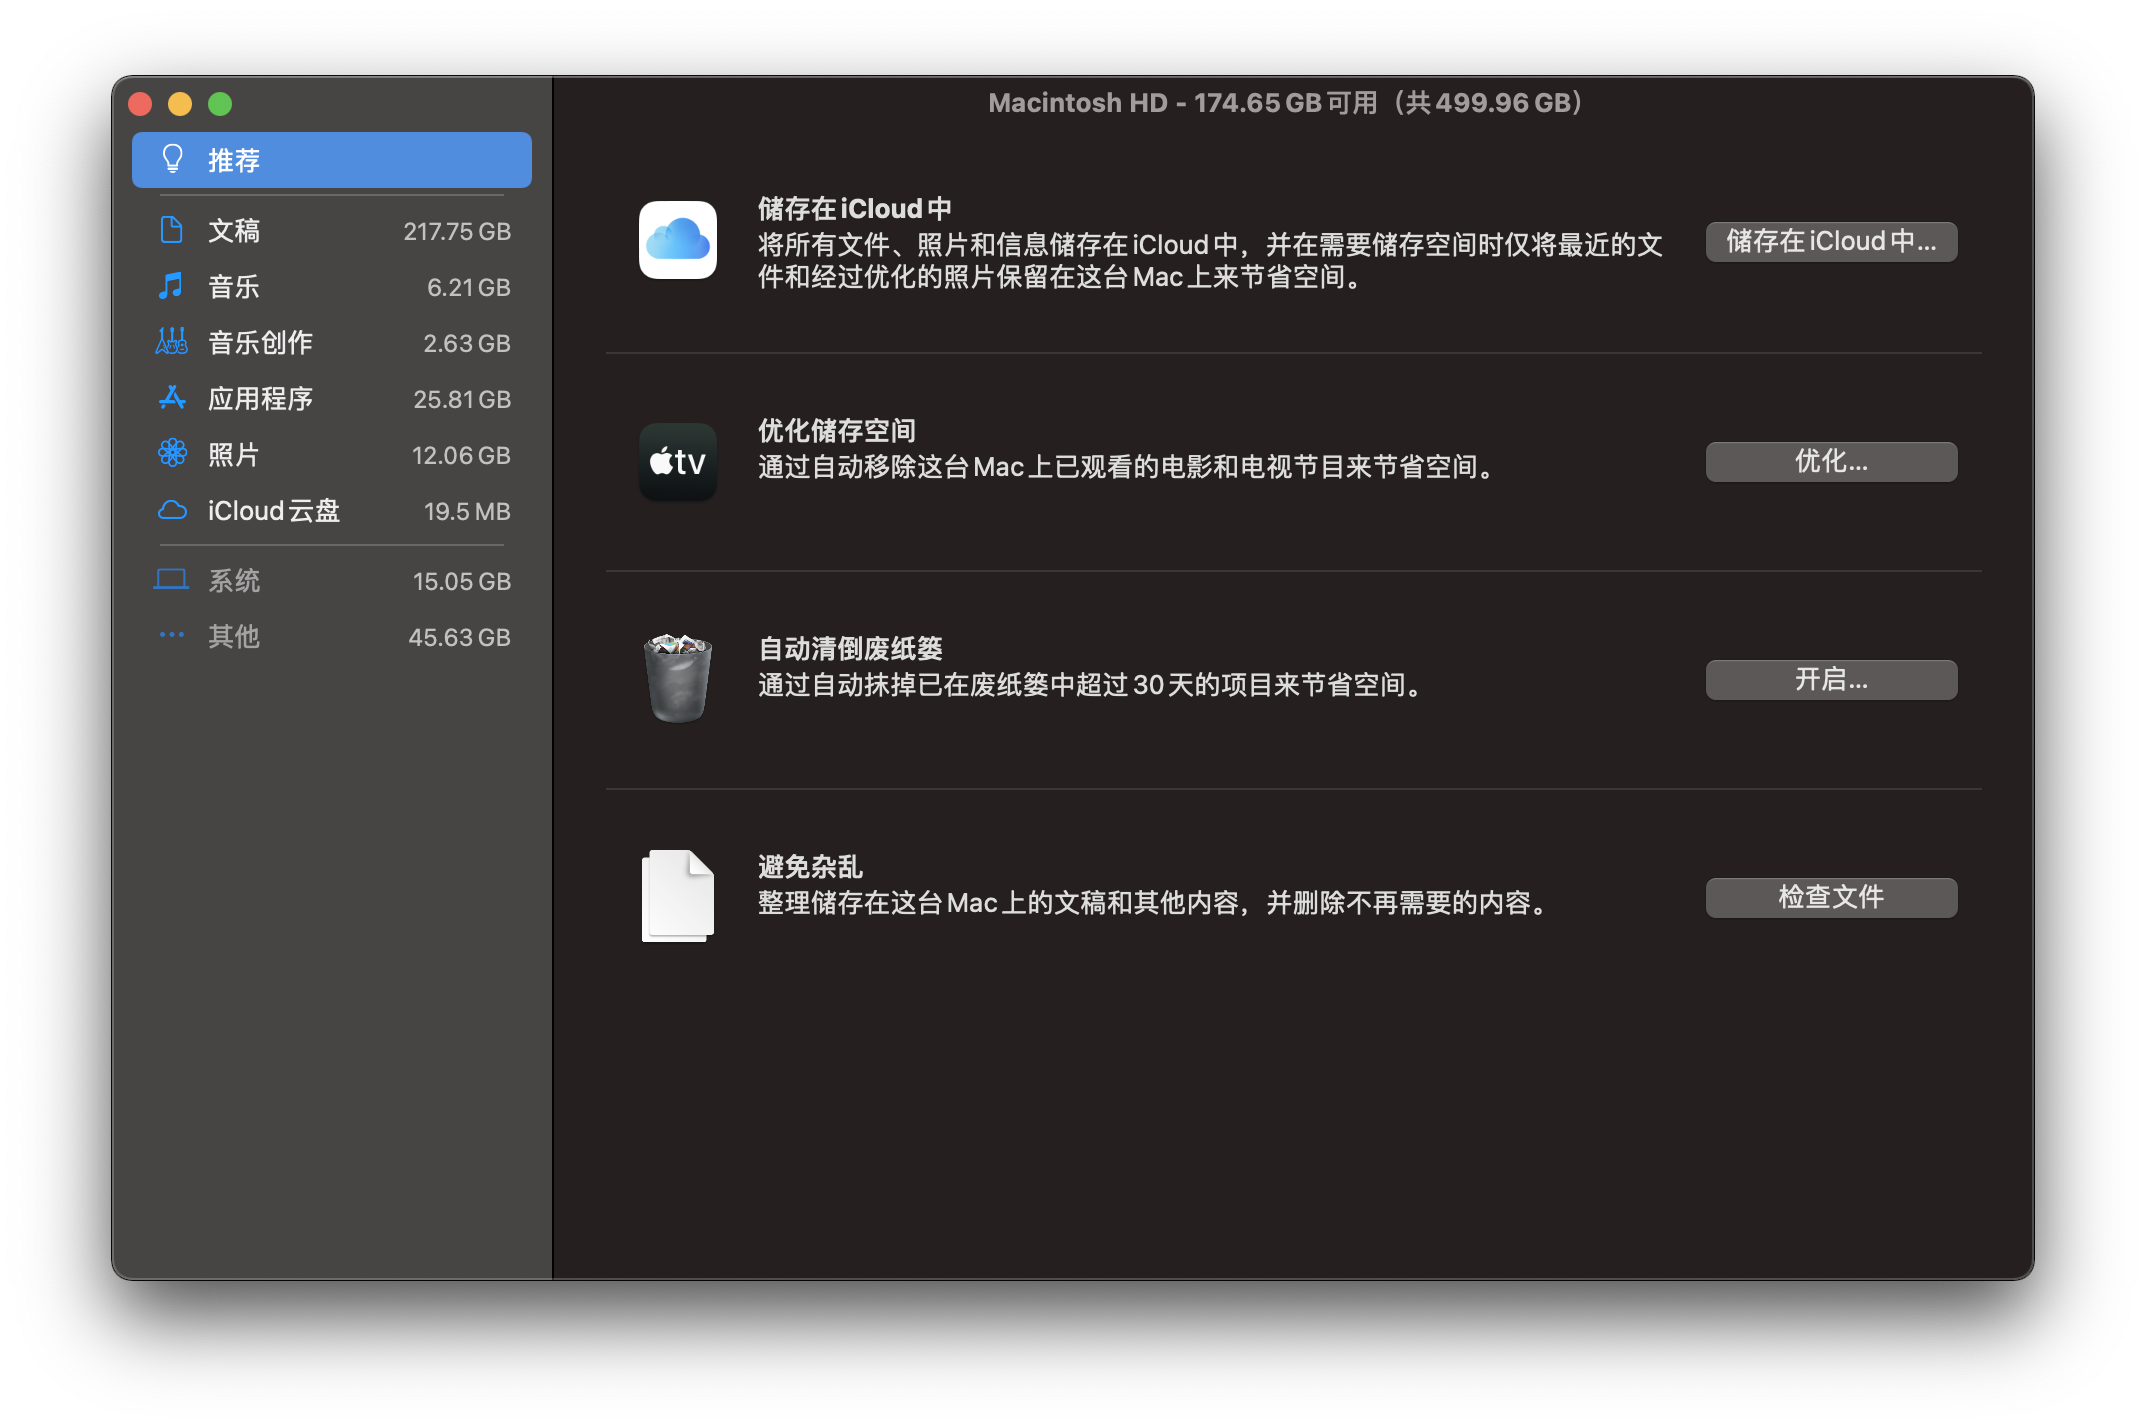Click the 音乐 music note icon
Viewport: 2146px width, 1428px height.
point(172,287)
